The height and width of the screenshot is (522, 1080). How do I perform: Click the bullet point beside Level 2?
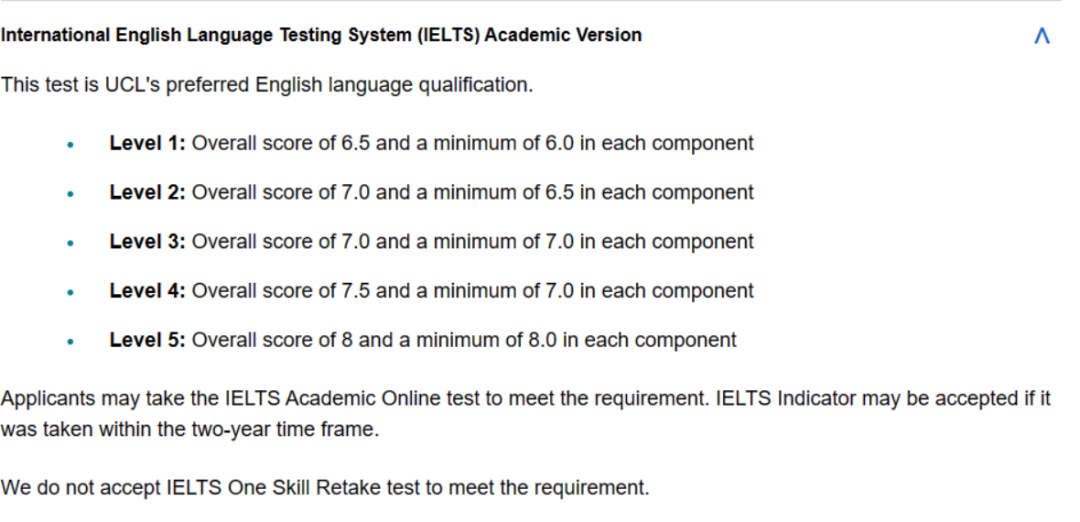pyautogui.click(x=70, y=193)
